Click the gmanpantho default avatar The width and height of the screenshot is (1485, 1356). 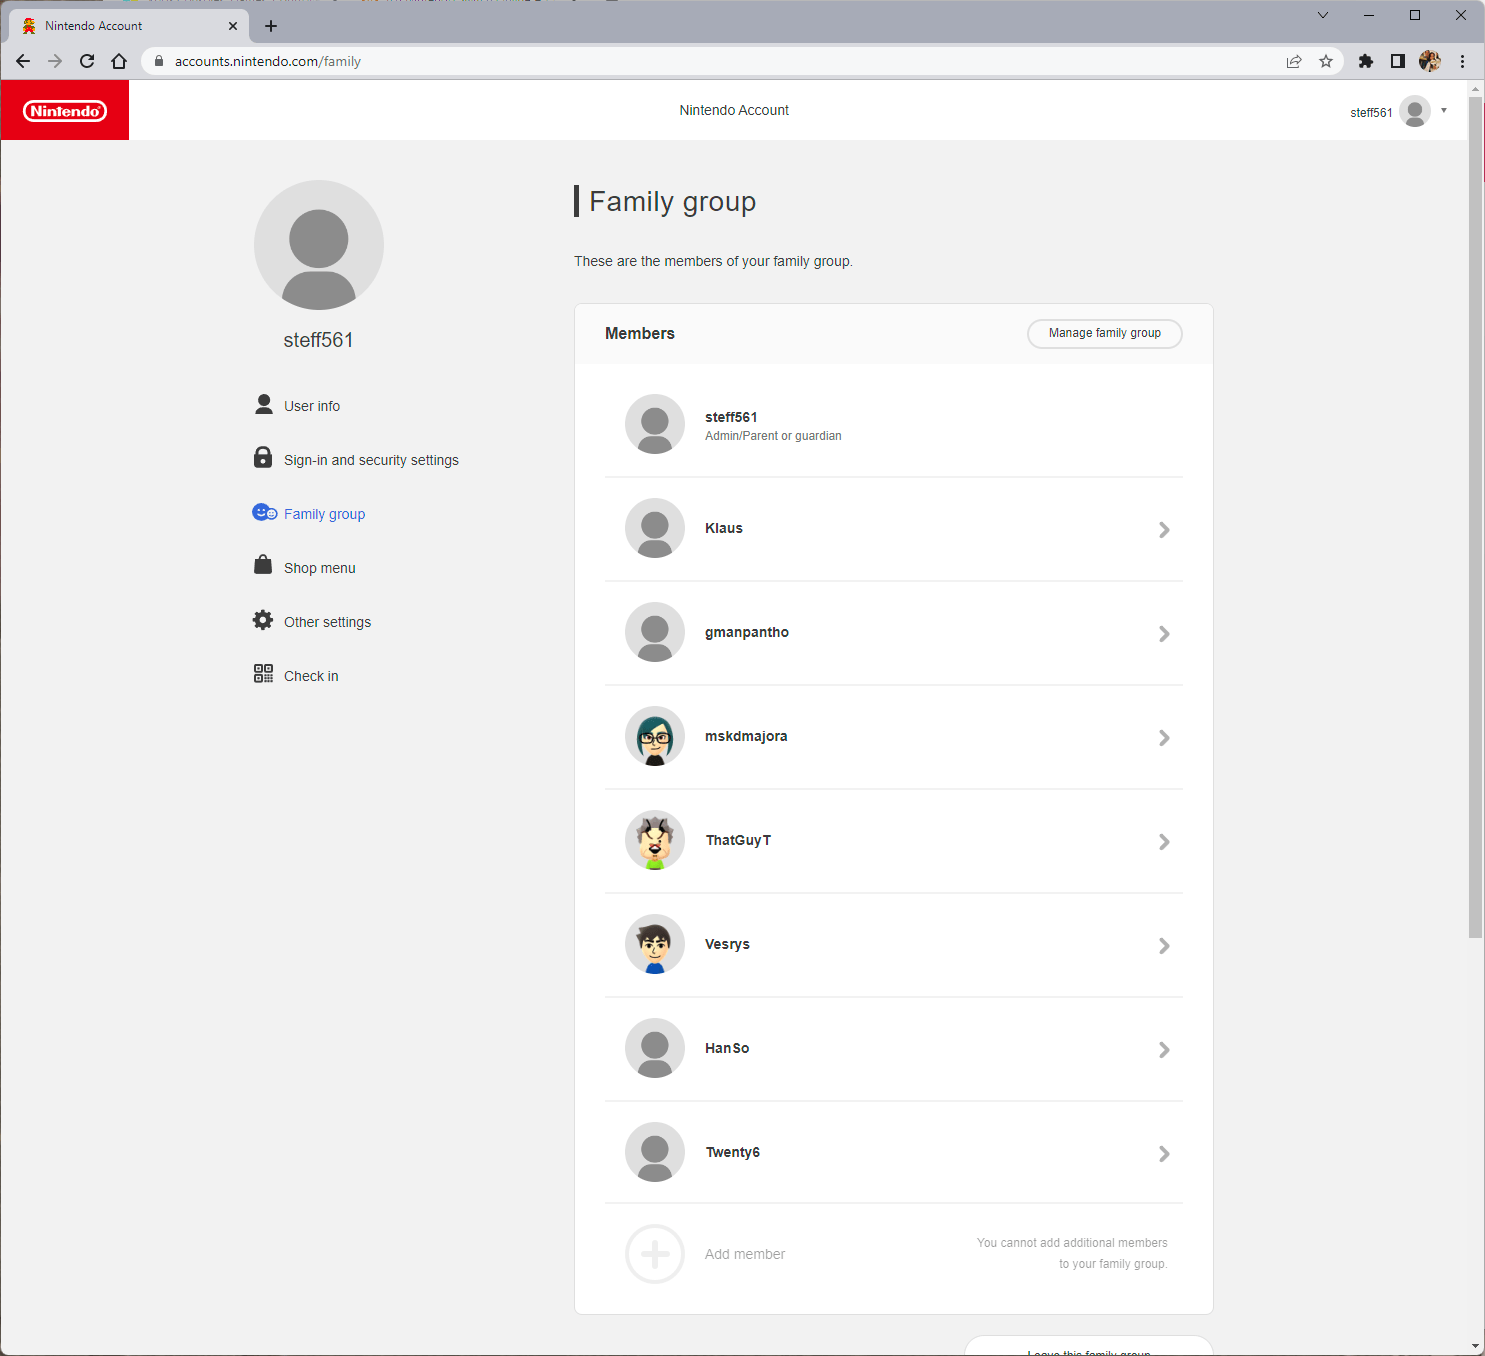tap(655, 632)
